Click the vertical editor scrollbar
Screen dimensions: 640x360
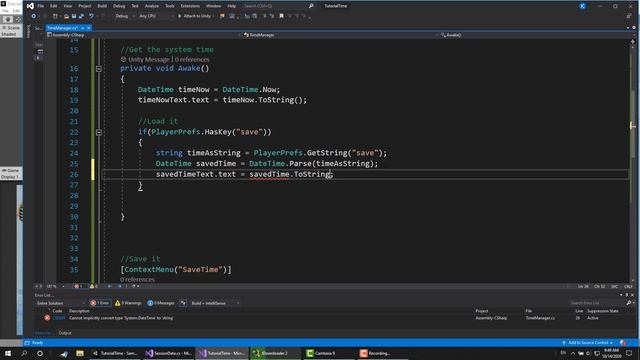tap(633, 163)
